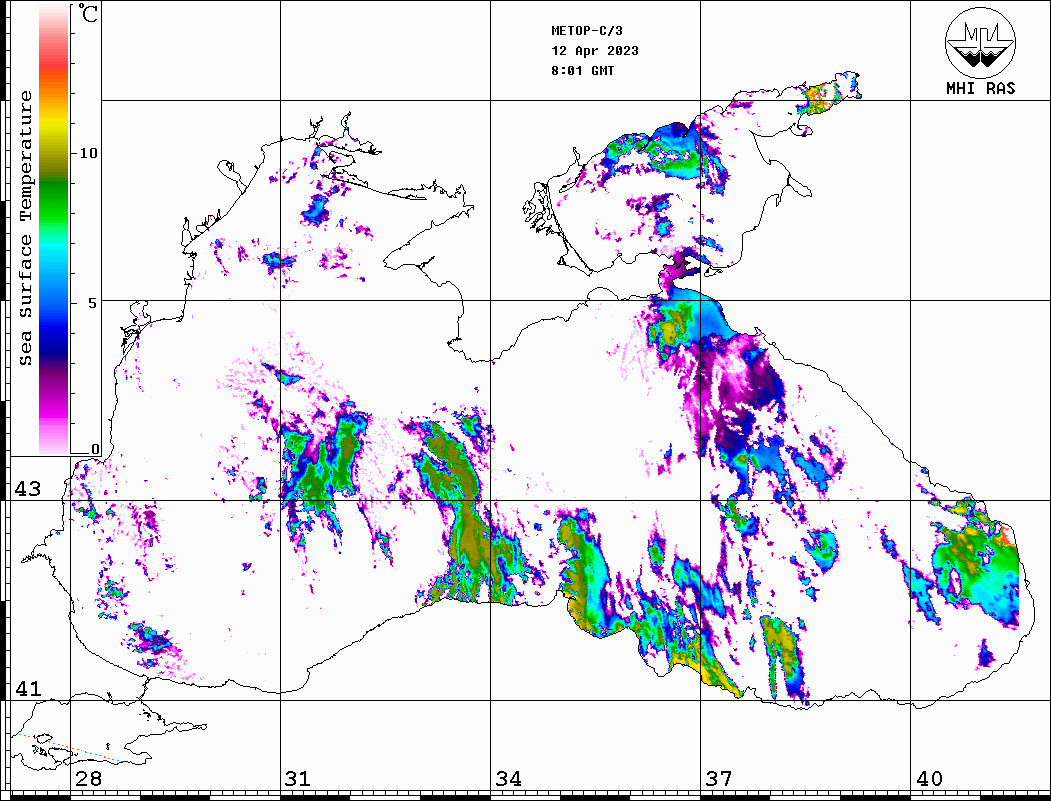Click the longitude label 28
The image size is (1051, 801).
pyautogui.click(x=89, y=779)
